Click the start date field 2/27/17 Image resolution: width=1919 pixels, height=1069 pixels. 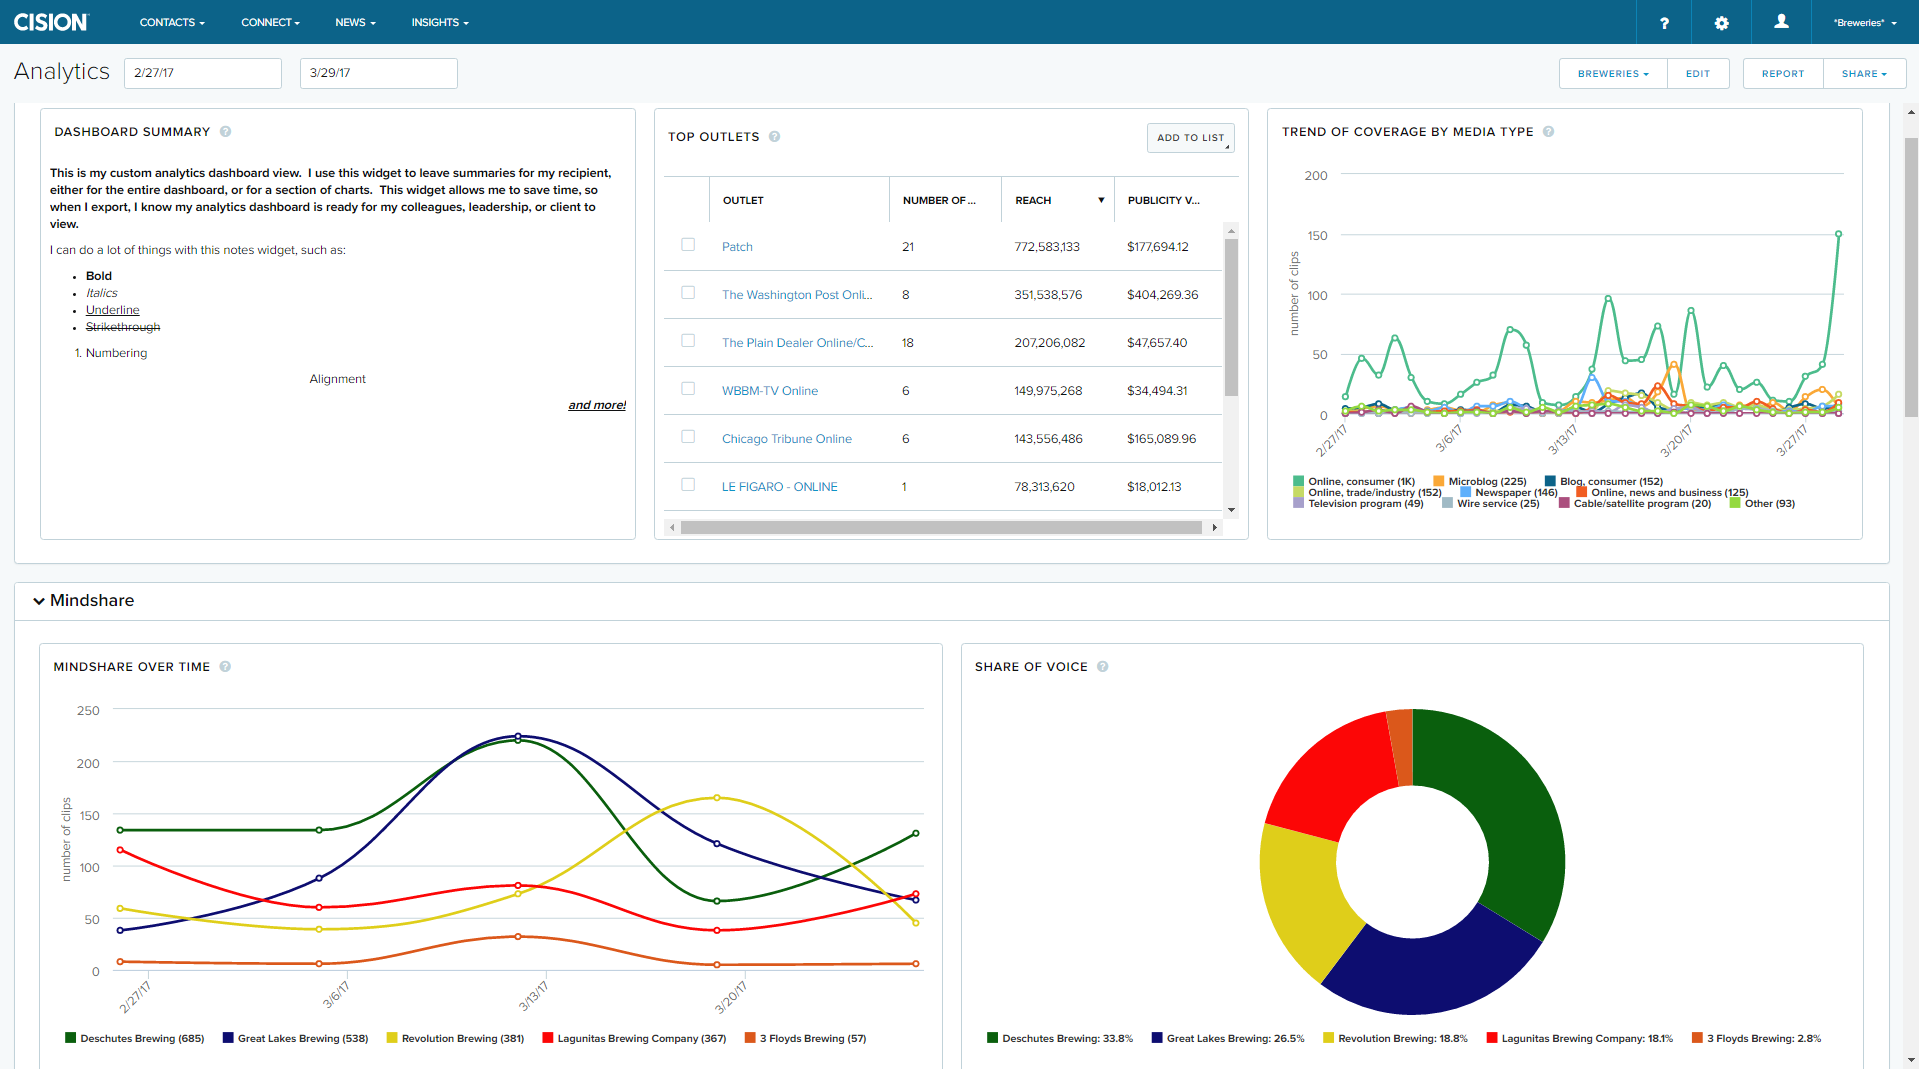coord(203,73)
